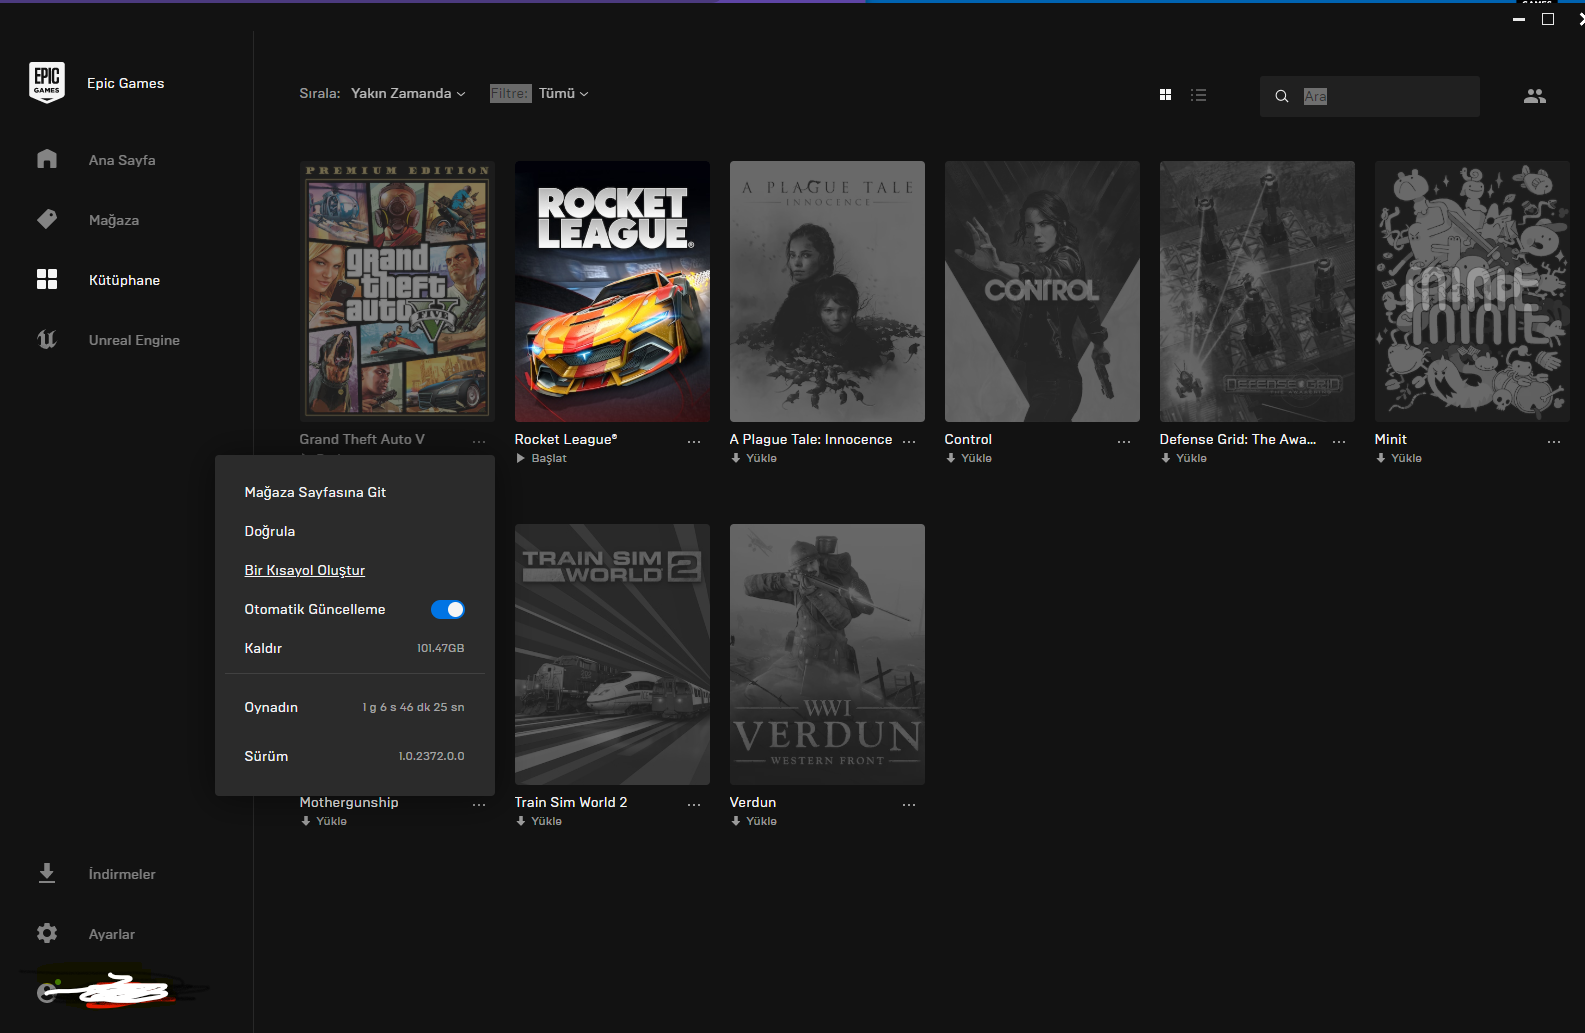Open Mothergunship options ellipsis
This screenshot has height=1033, width=1585.
[x=479, y=804]
